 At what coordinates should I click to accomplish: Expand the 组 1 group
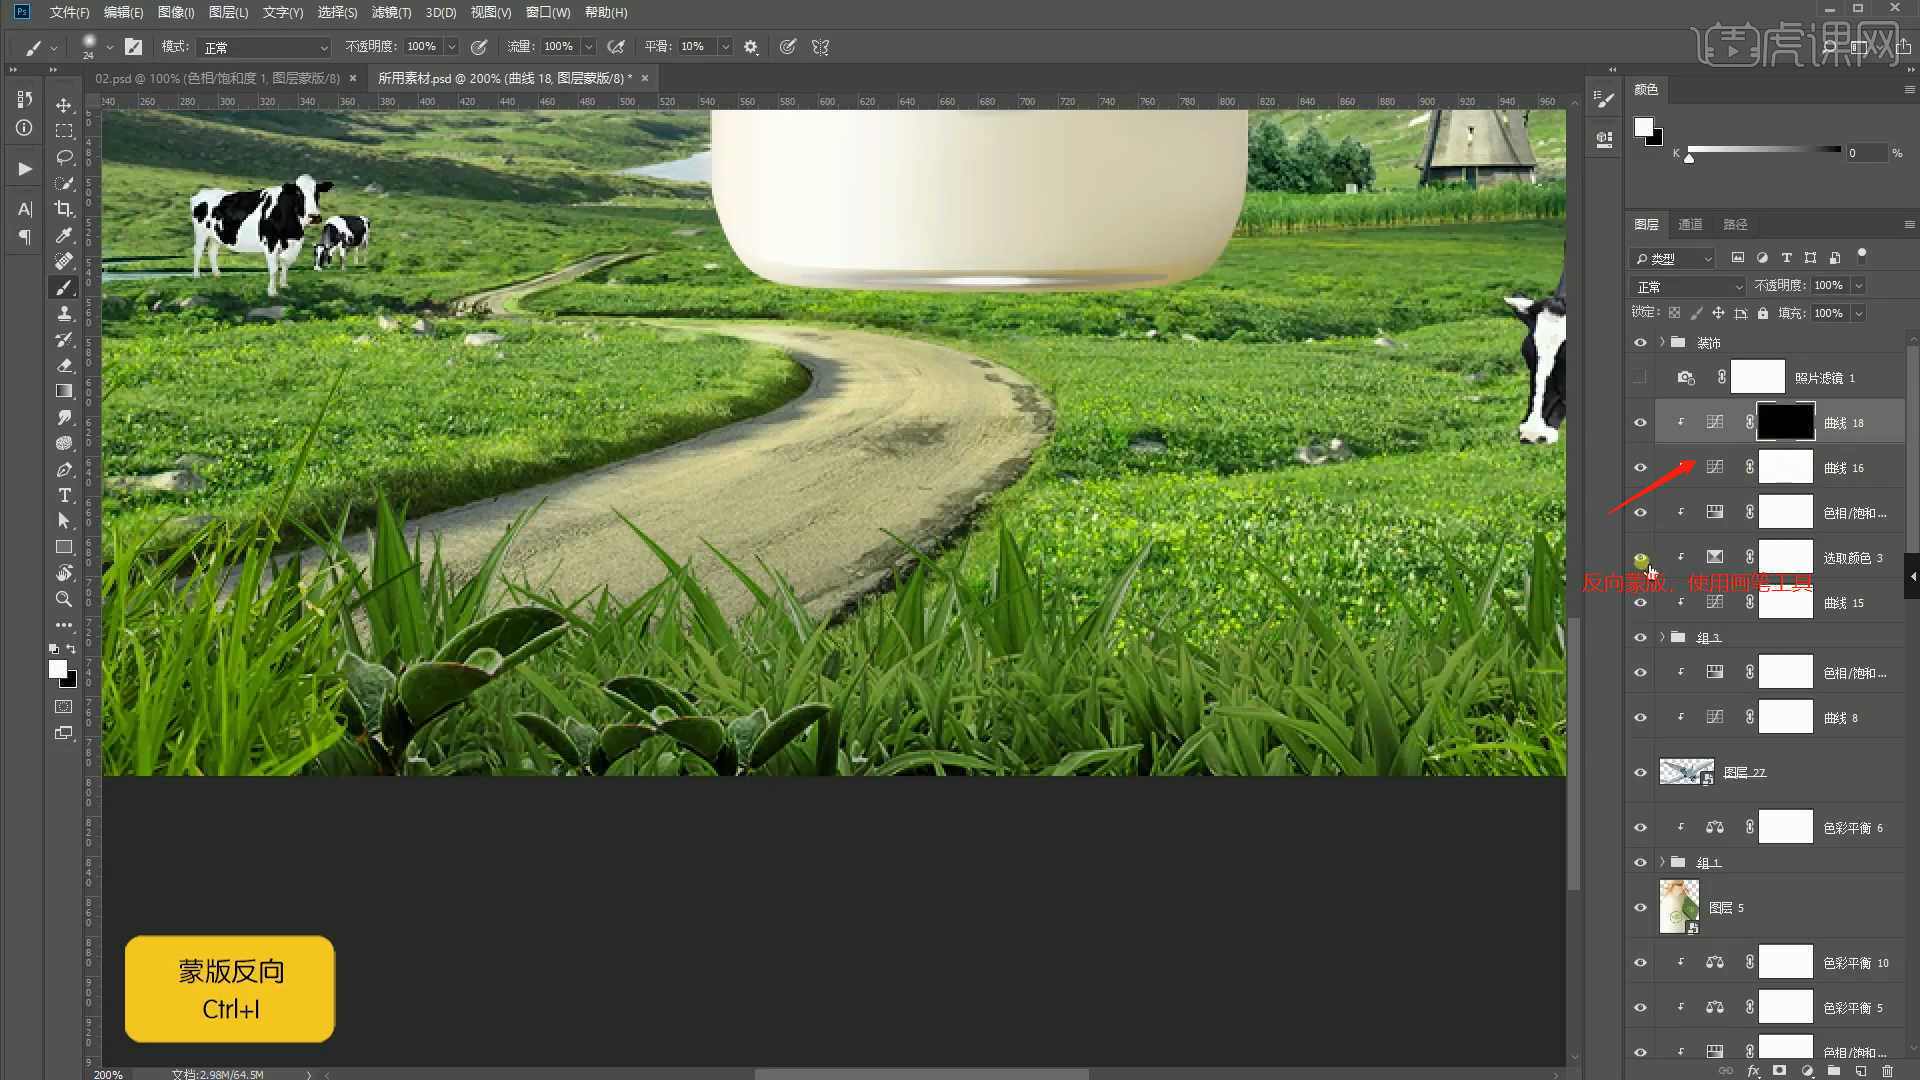point(1662,862)
